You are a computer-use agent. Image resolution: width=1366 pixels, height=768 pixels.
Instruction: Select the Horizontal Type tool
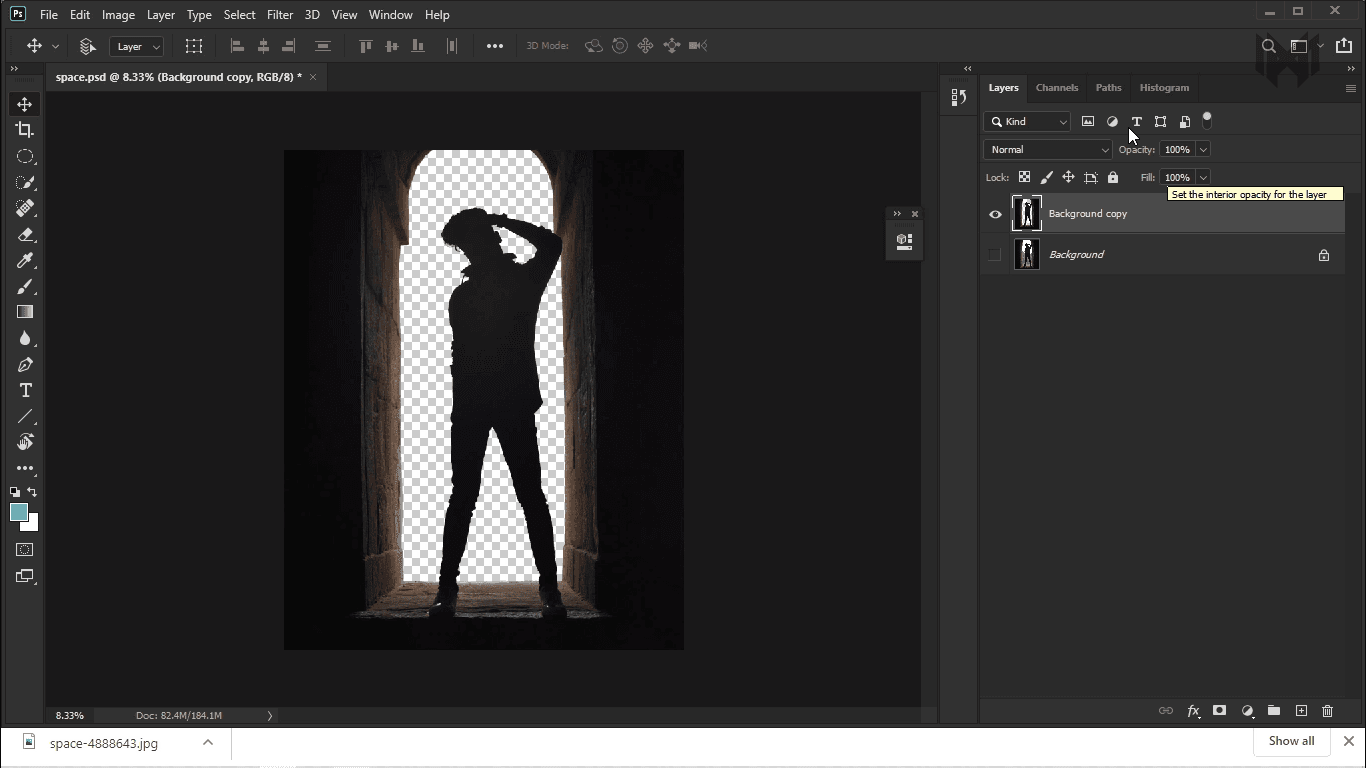pyautogui.click(x=25, y=390)
